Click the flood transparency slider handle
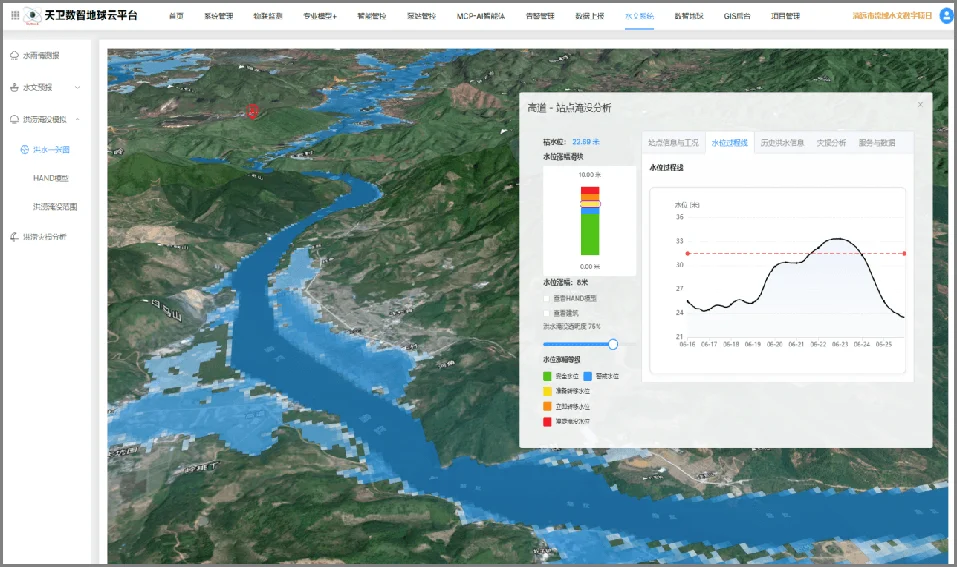 613,344
